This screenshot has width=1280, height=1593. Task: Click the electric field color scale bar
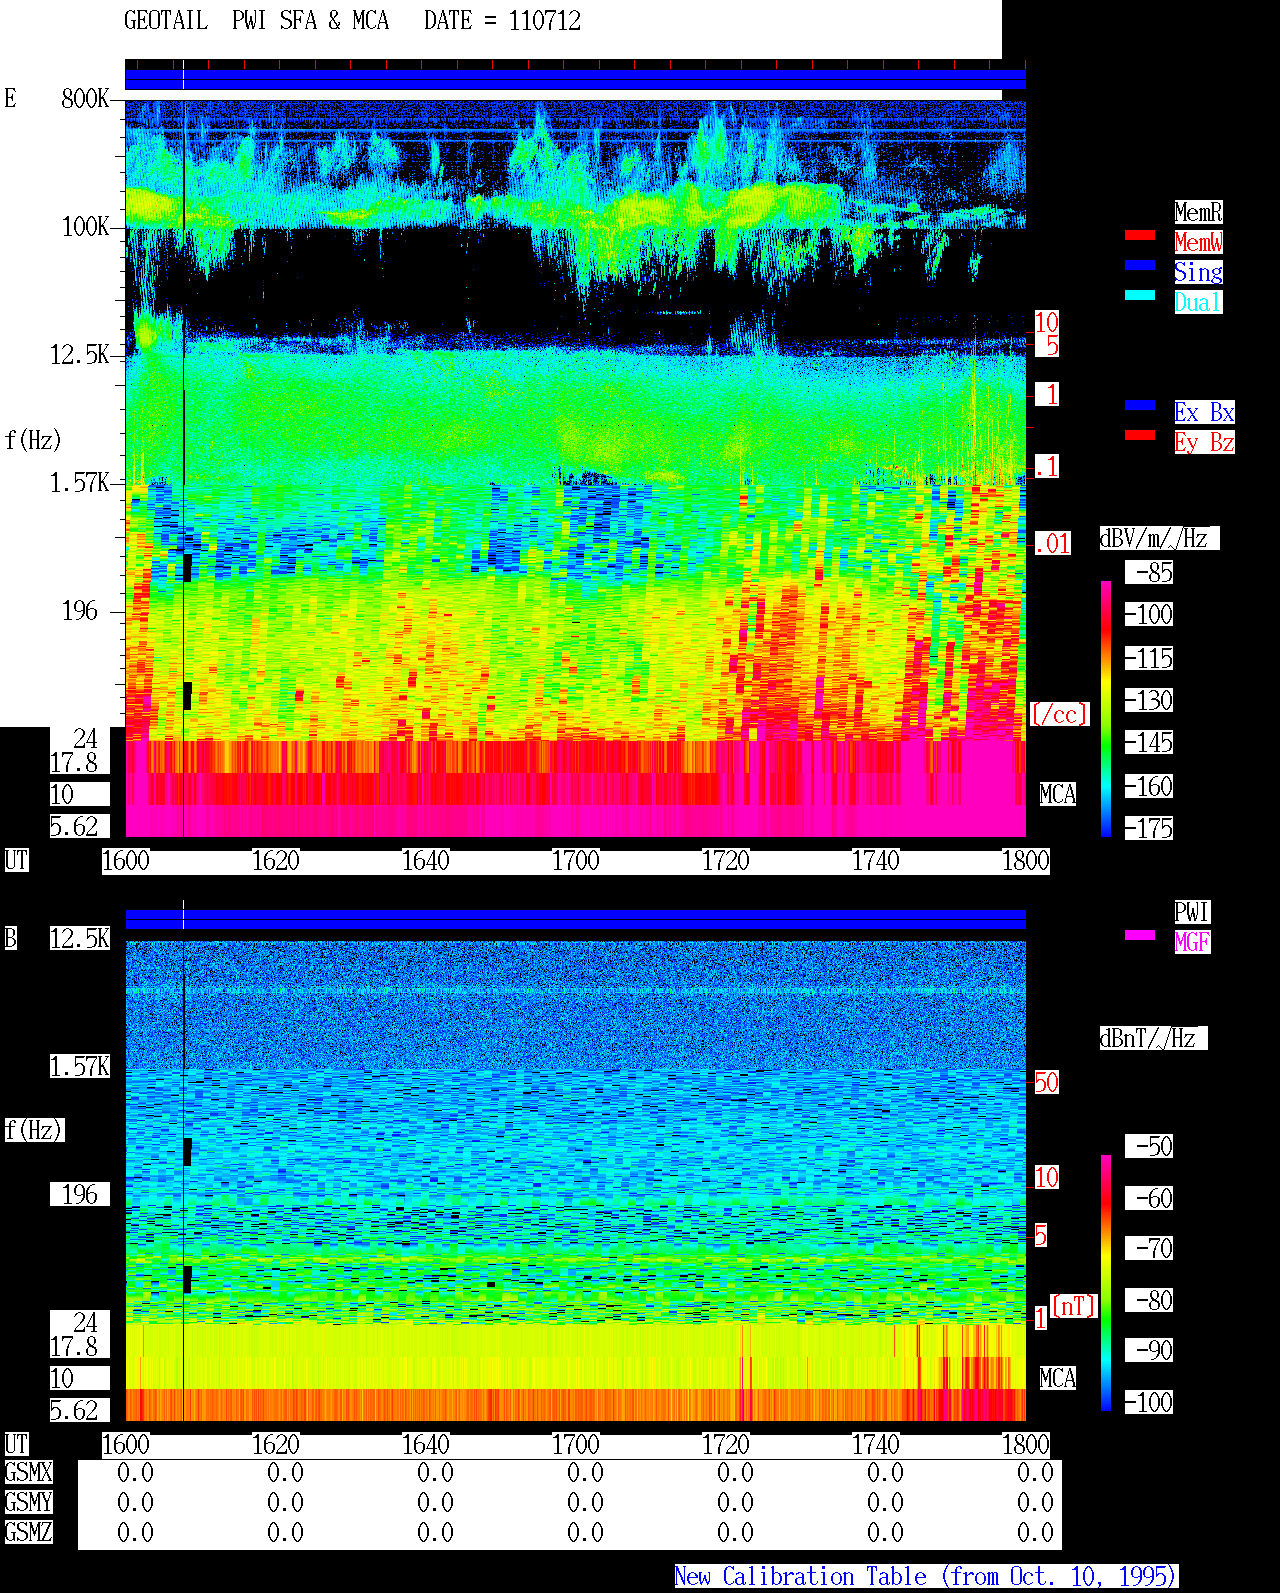coord(1106,708)
